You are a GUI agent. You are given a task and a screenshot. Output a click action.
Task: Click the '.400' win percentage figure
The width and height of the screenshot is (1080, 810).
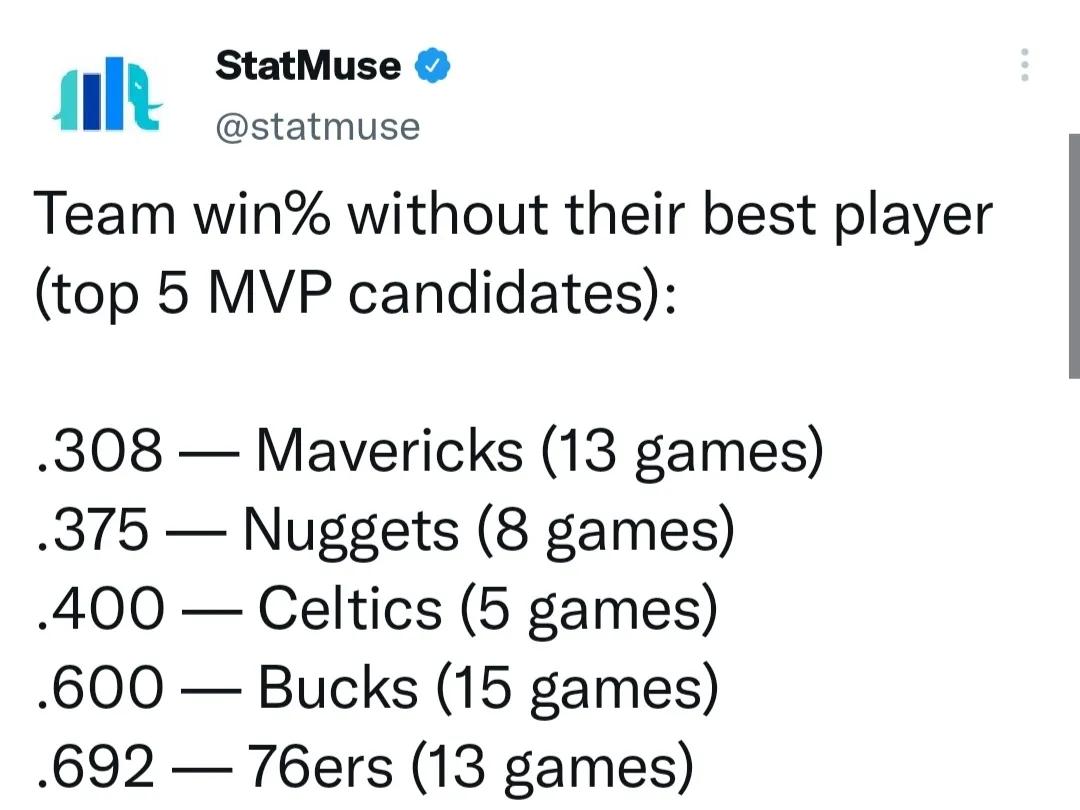pyautogui.click(x=101, y=609)
